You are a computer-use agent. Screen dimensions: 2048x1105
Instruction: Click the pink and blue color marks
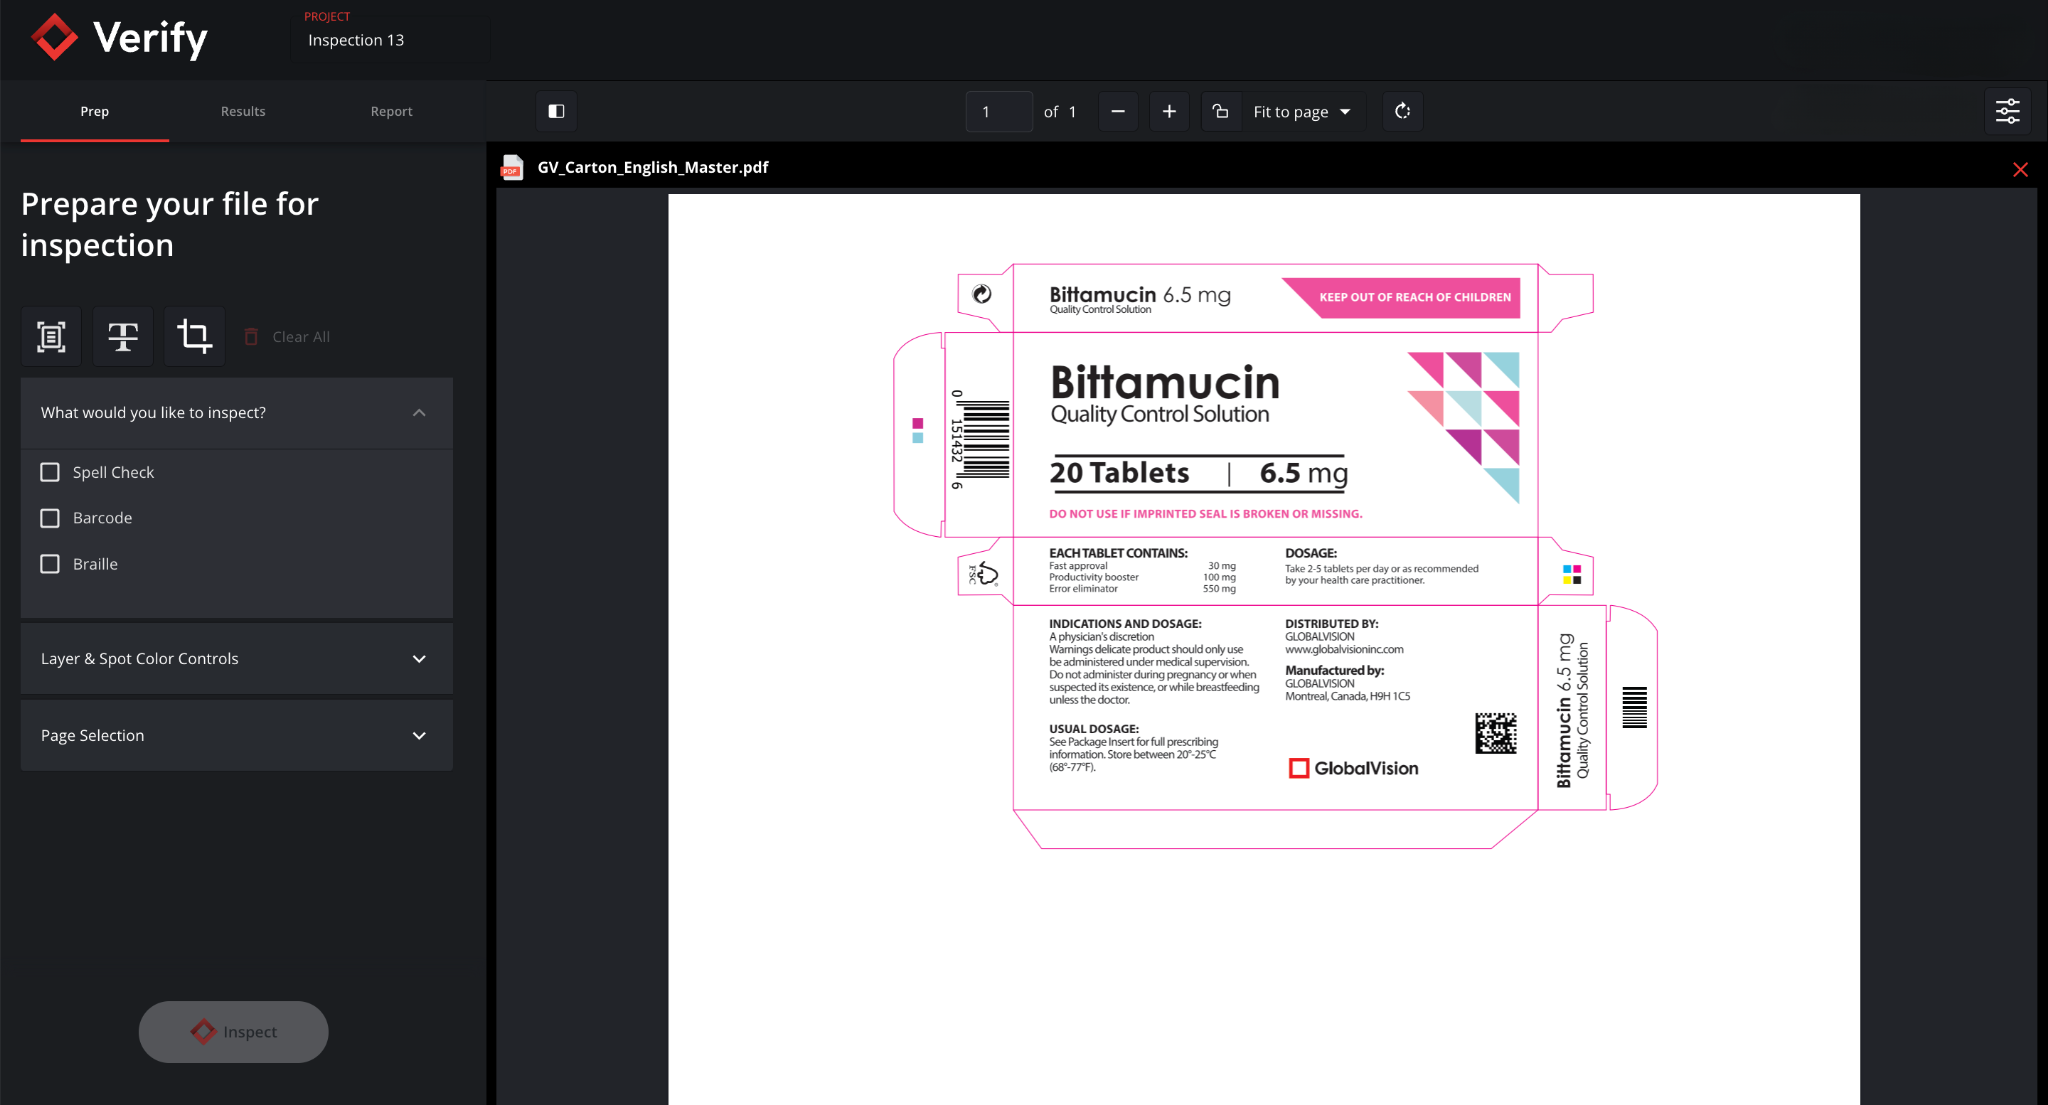[x=918, y=430]
